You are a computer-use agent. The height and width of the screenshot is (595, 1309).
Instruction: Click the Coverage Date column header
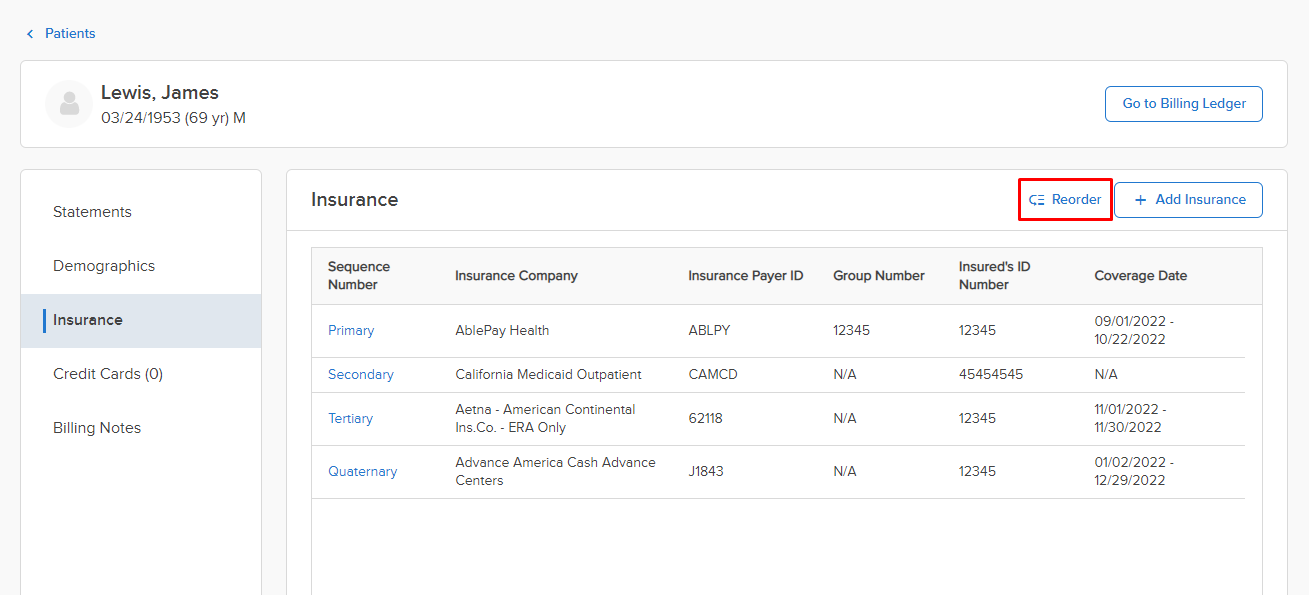click(1141, 276)
